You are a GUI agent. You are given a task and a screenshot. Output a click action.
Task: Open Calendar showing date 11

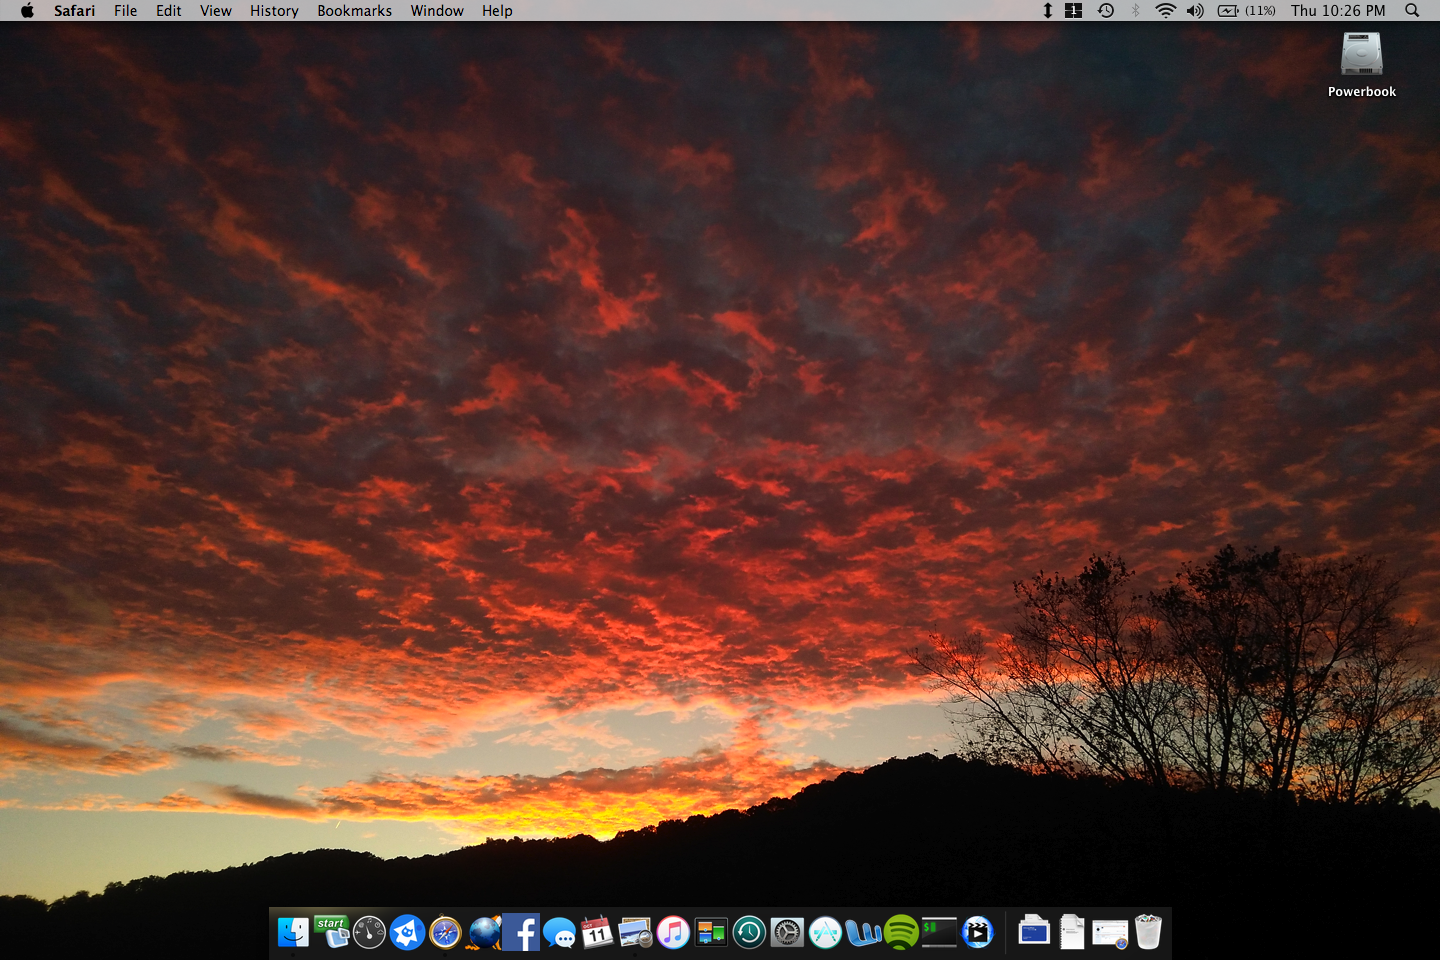click(x=597, y=932)
